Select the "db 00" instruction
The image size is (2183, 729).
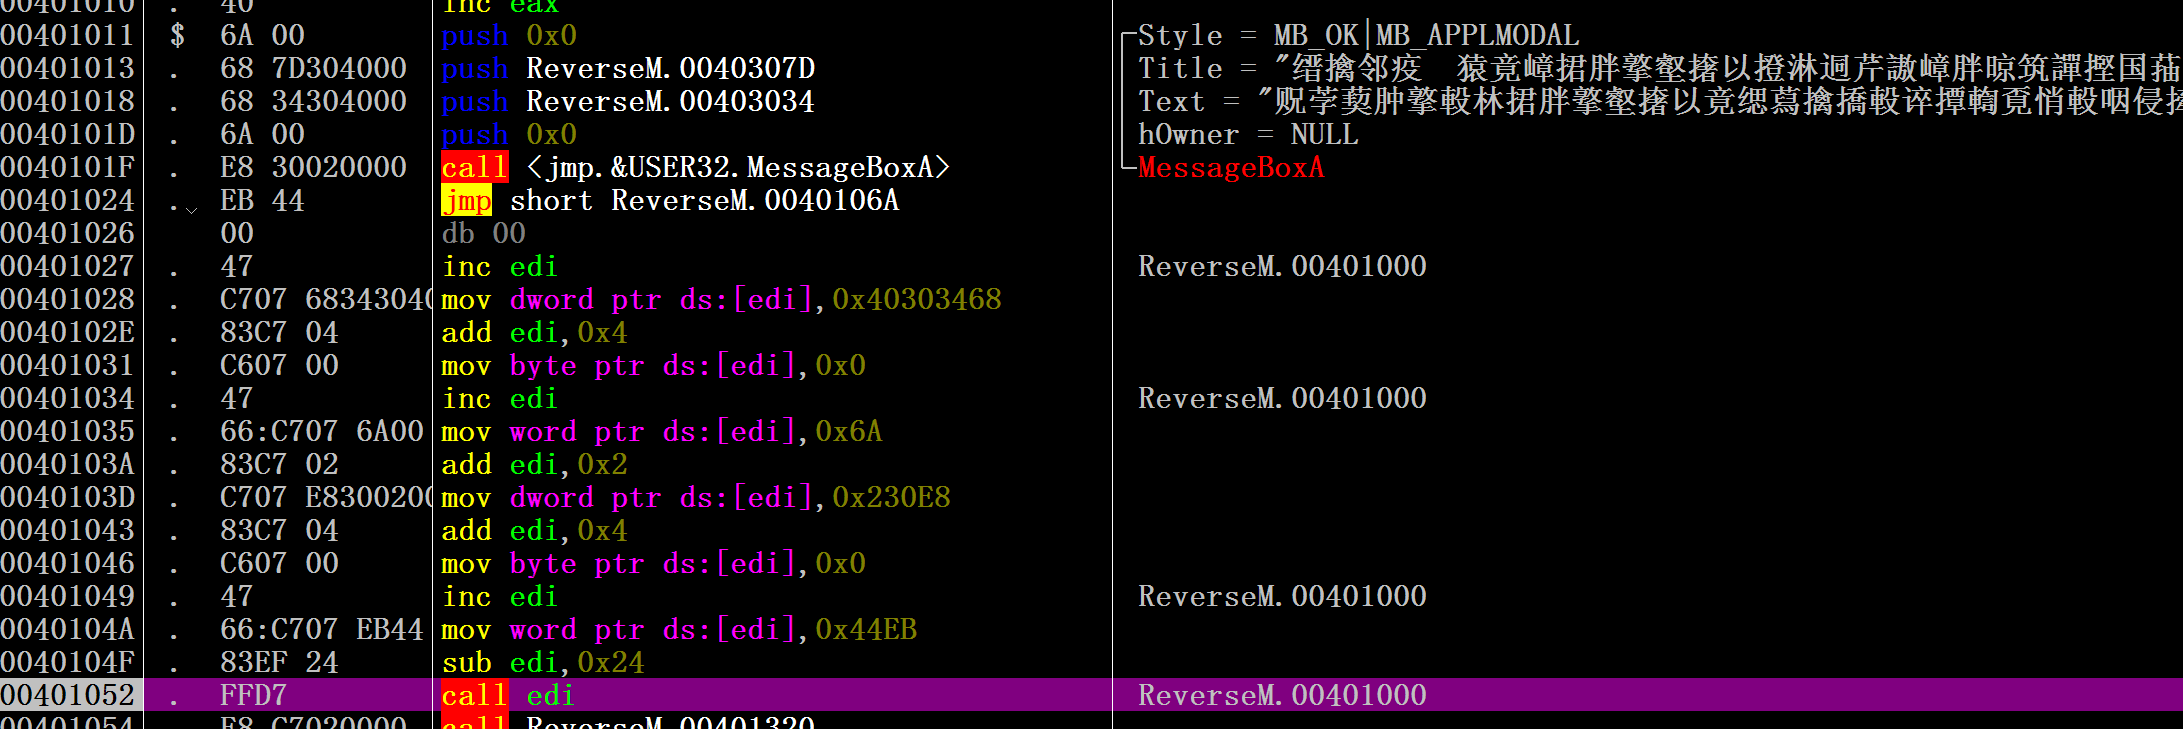pos(484,234)
